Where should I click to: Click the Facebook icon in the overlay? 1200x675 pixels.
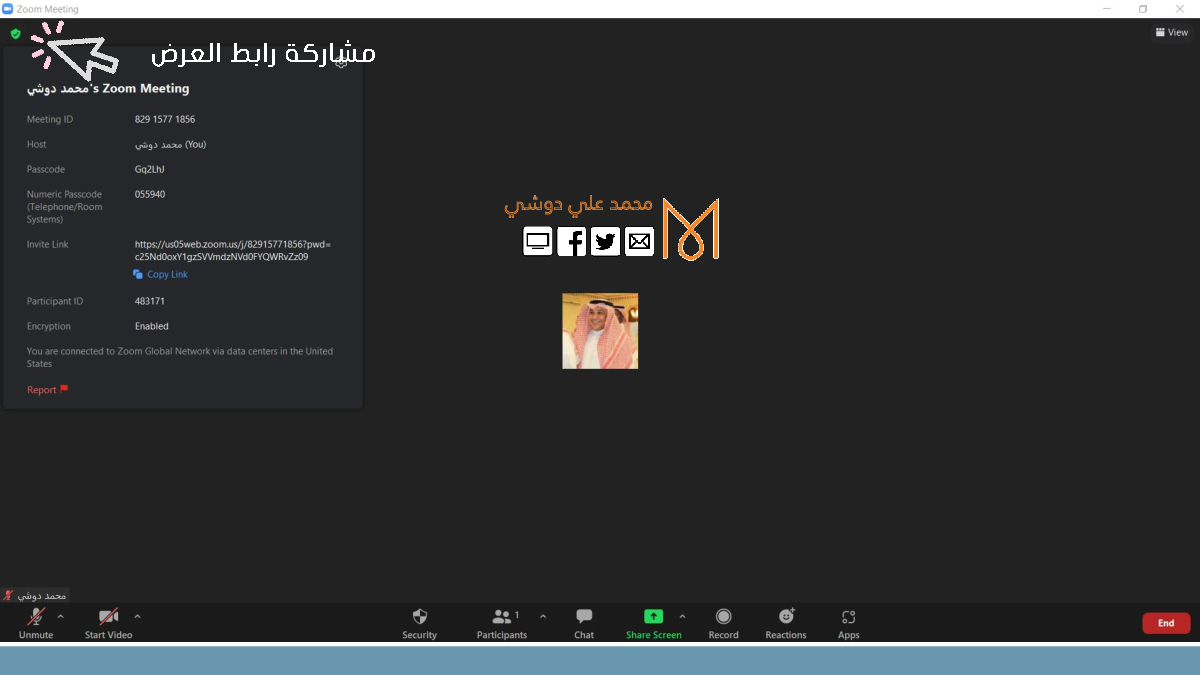point(572,241)
